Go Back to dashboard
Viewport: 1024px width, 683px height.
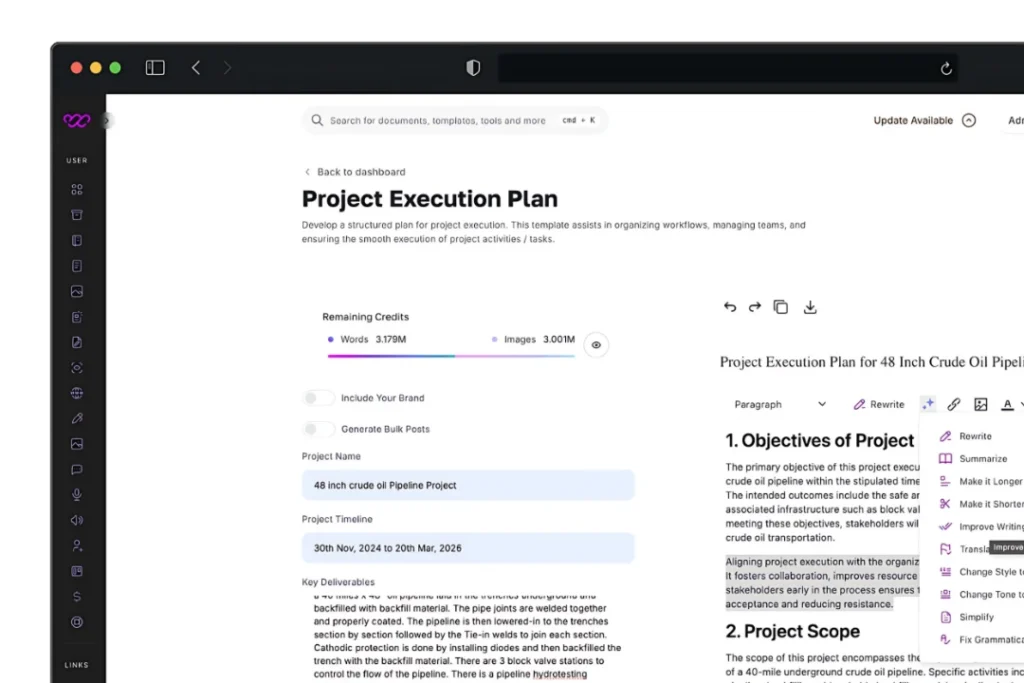[355, 172]
